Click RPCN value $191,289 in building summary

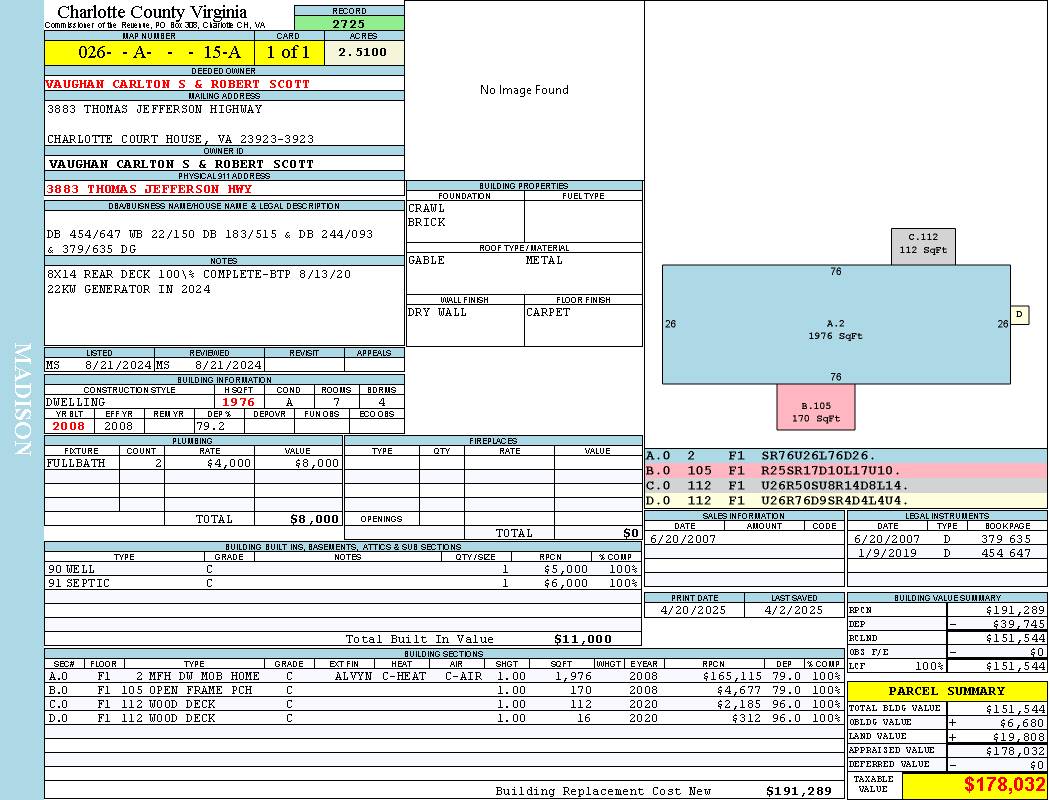pos(1015,611)
